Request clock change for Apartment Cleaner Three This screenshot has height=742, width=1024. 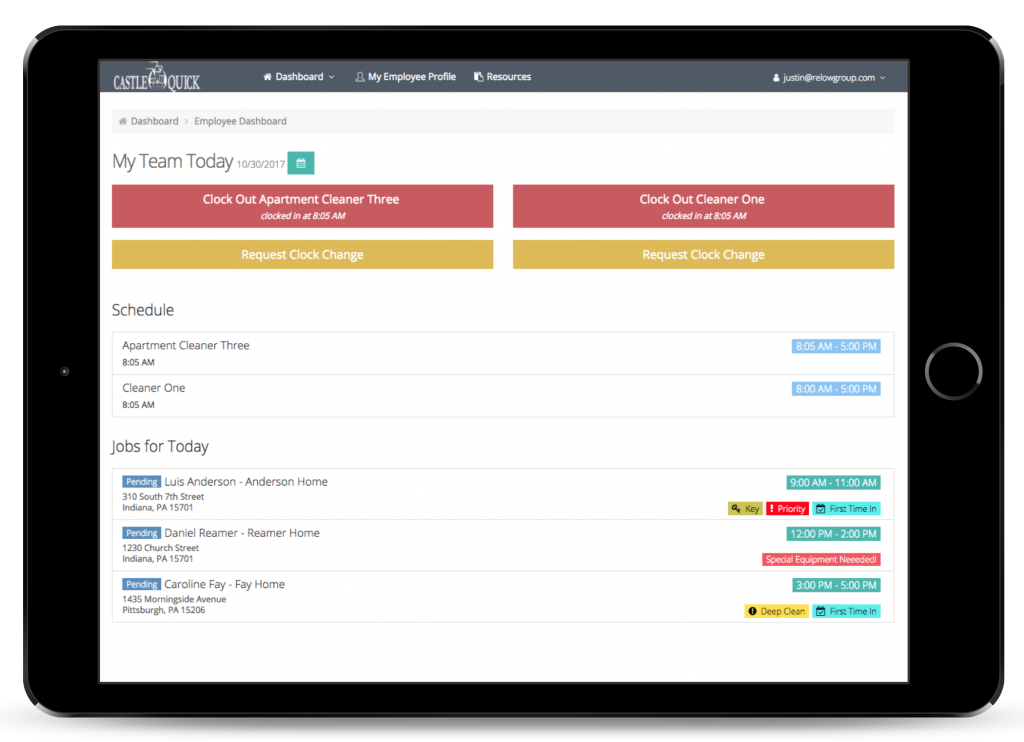coord(302,255)
